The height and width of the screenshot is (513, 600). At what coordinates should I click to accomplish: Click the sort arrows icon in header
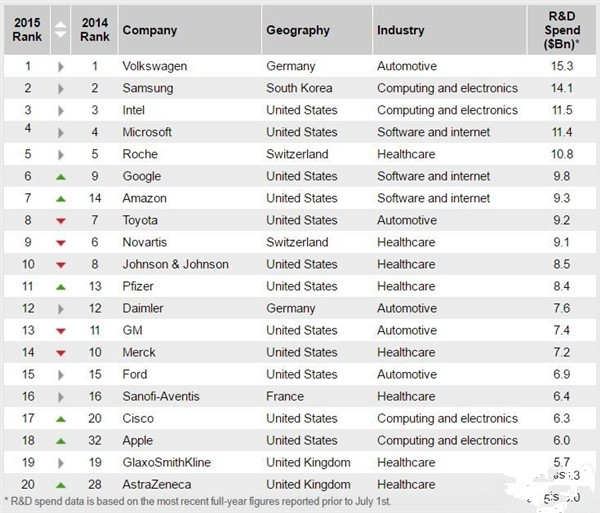[x=60, y=30]
